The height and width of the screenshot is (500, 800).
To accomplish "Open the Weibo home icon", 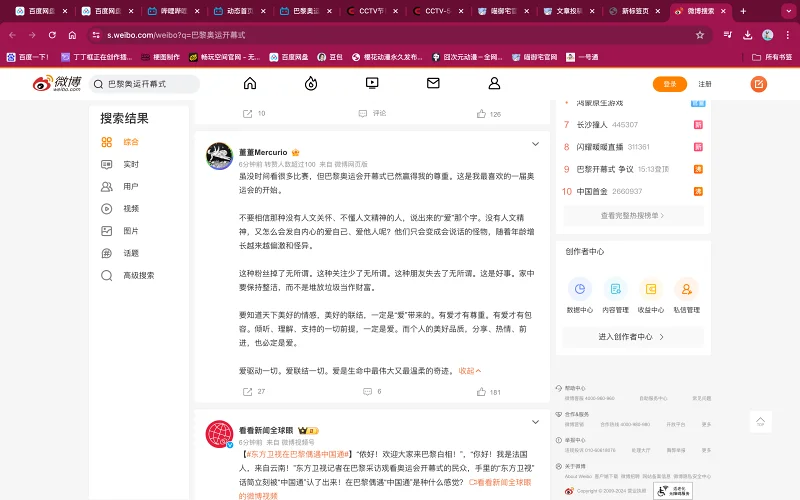I will (x=250, y=83).
